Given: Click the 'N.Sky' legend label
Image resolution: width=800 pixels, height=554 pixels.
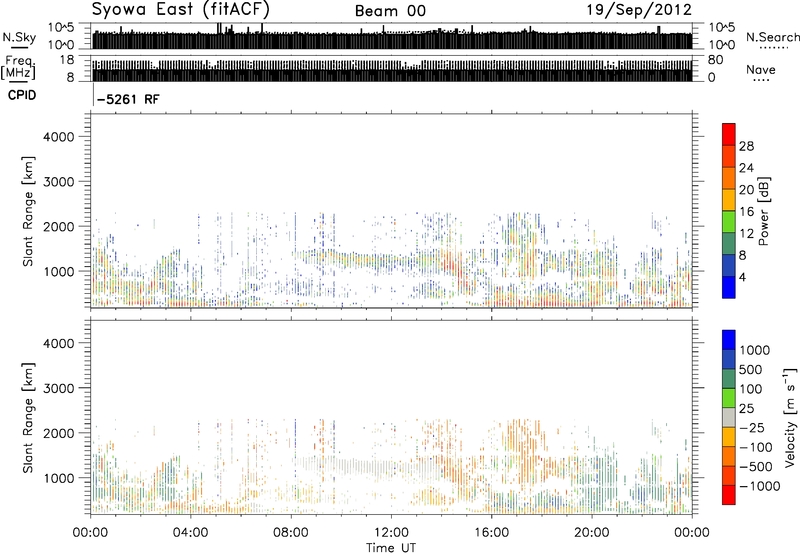Looking at the screenshot, I should (x=19, y=37).
